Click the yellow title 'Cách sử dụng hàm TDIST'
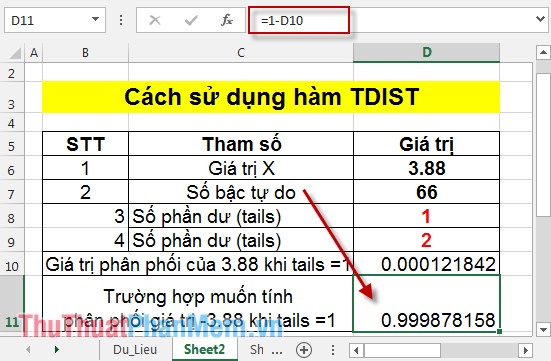The height and width of the screenshot is (361, 551). (x=271, y=97)
